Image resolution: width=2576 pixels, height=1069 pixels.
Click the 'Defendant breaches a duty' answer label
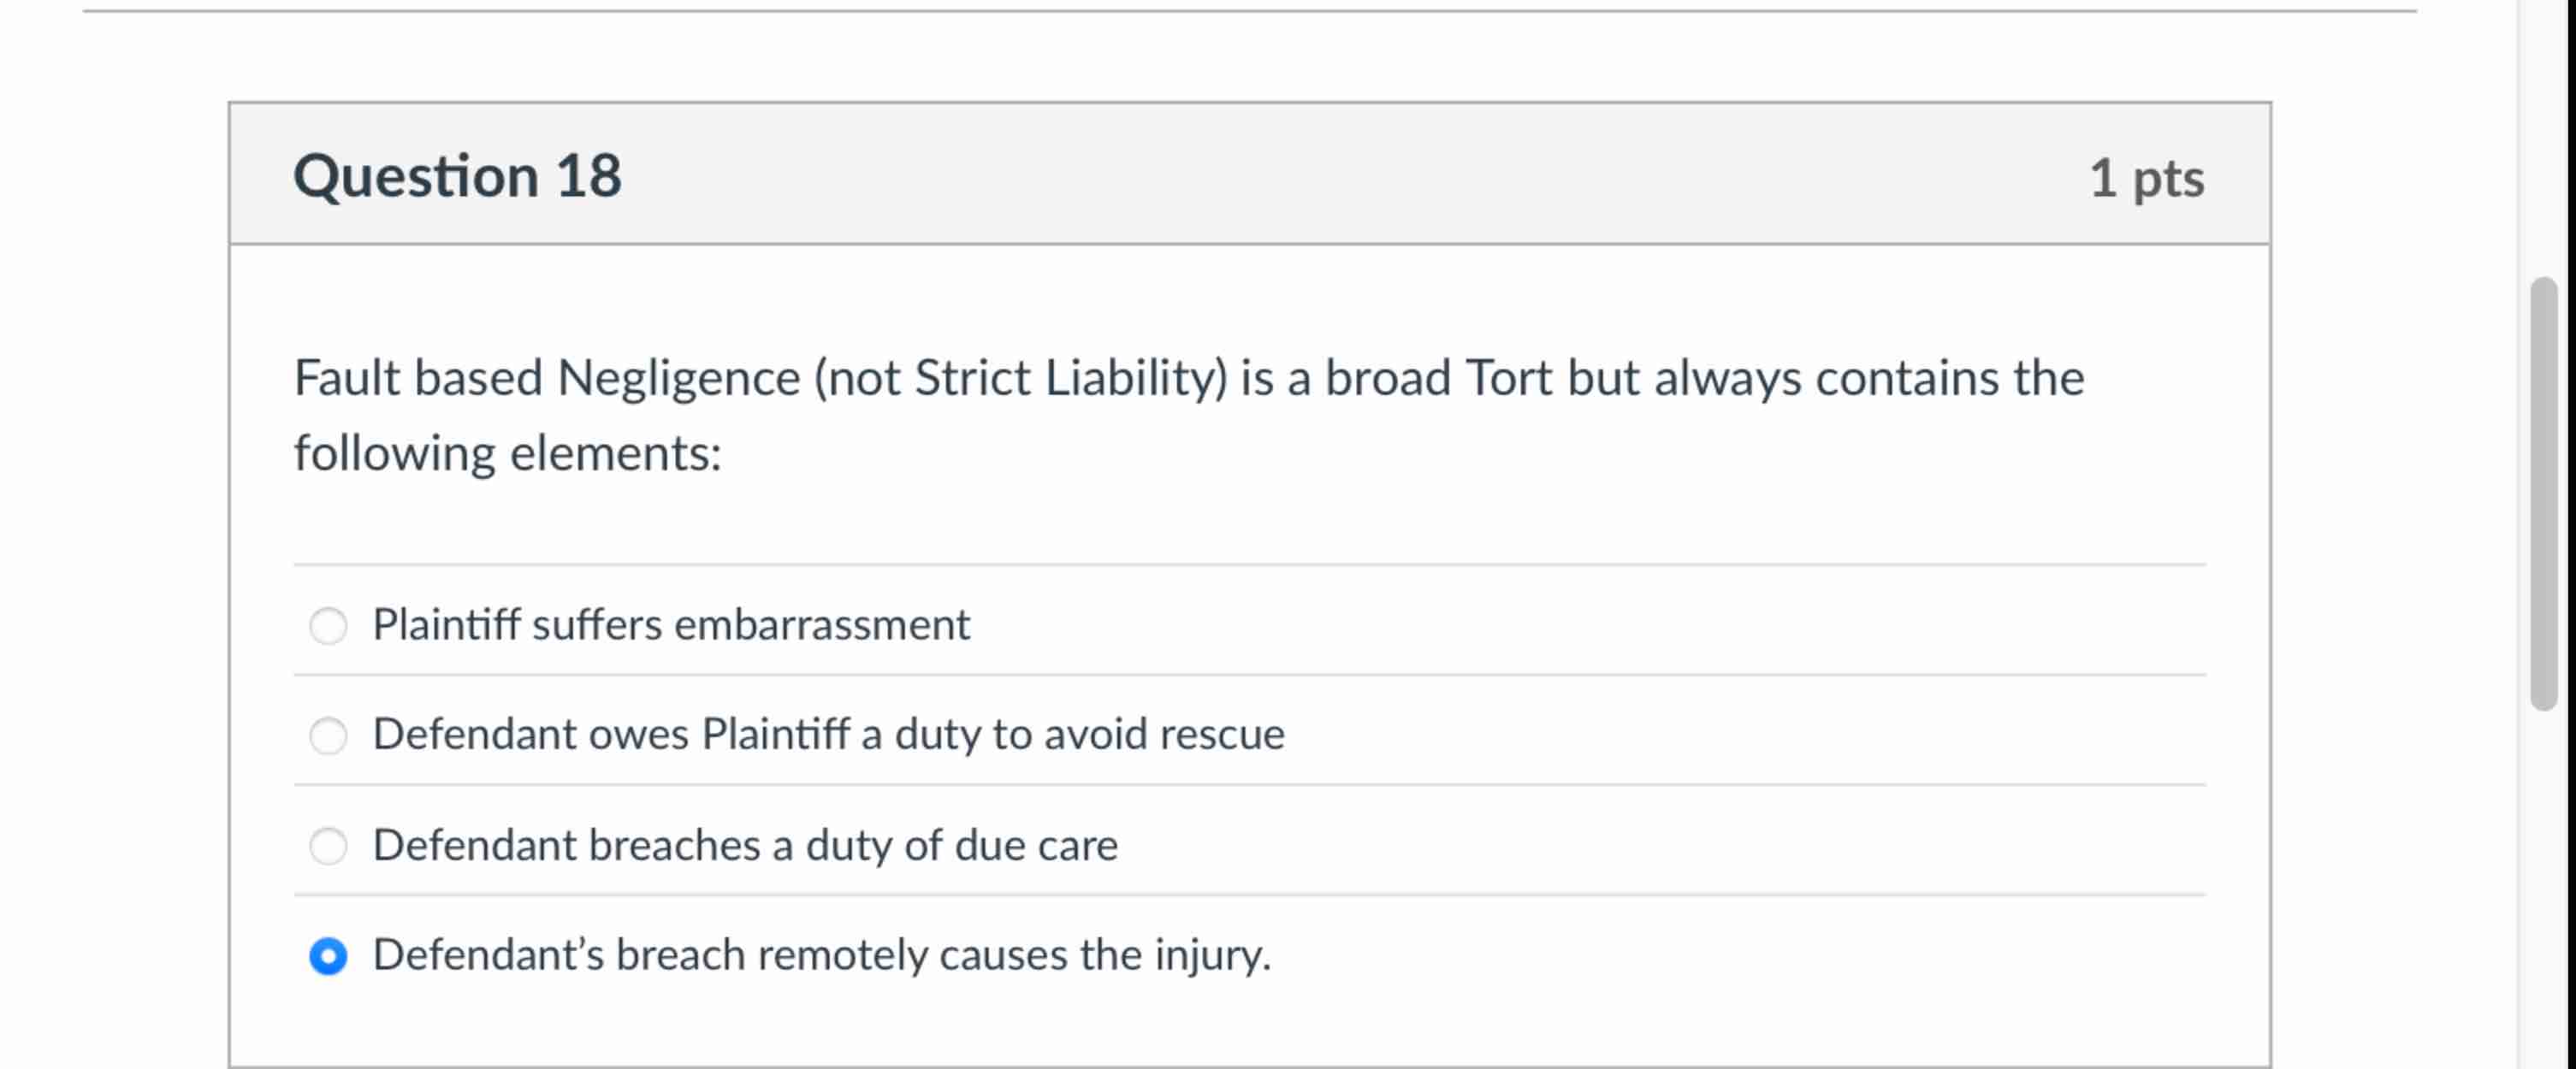[746, 845]
